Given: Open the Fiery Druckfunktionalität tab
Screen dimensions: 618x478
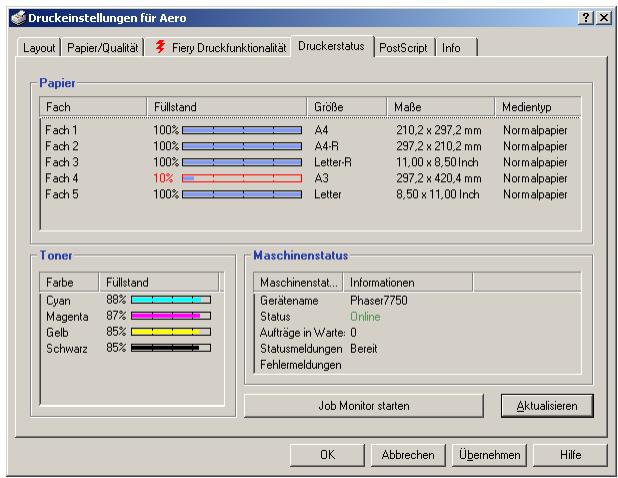Looking at the screenshot, I should coord(218,48).
